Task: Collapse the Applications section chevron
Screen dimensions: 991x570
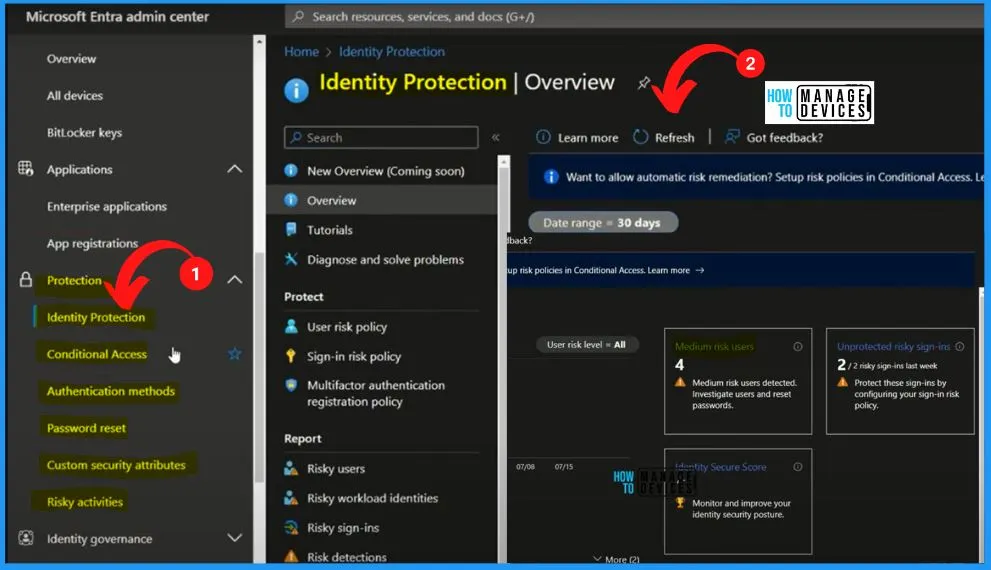Action: pyautogui.click(x=234, y=169)
